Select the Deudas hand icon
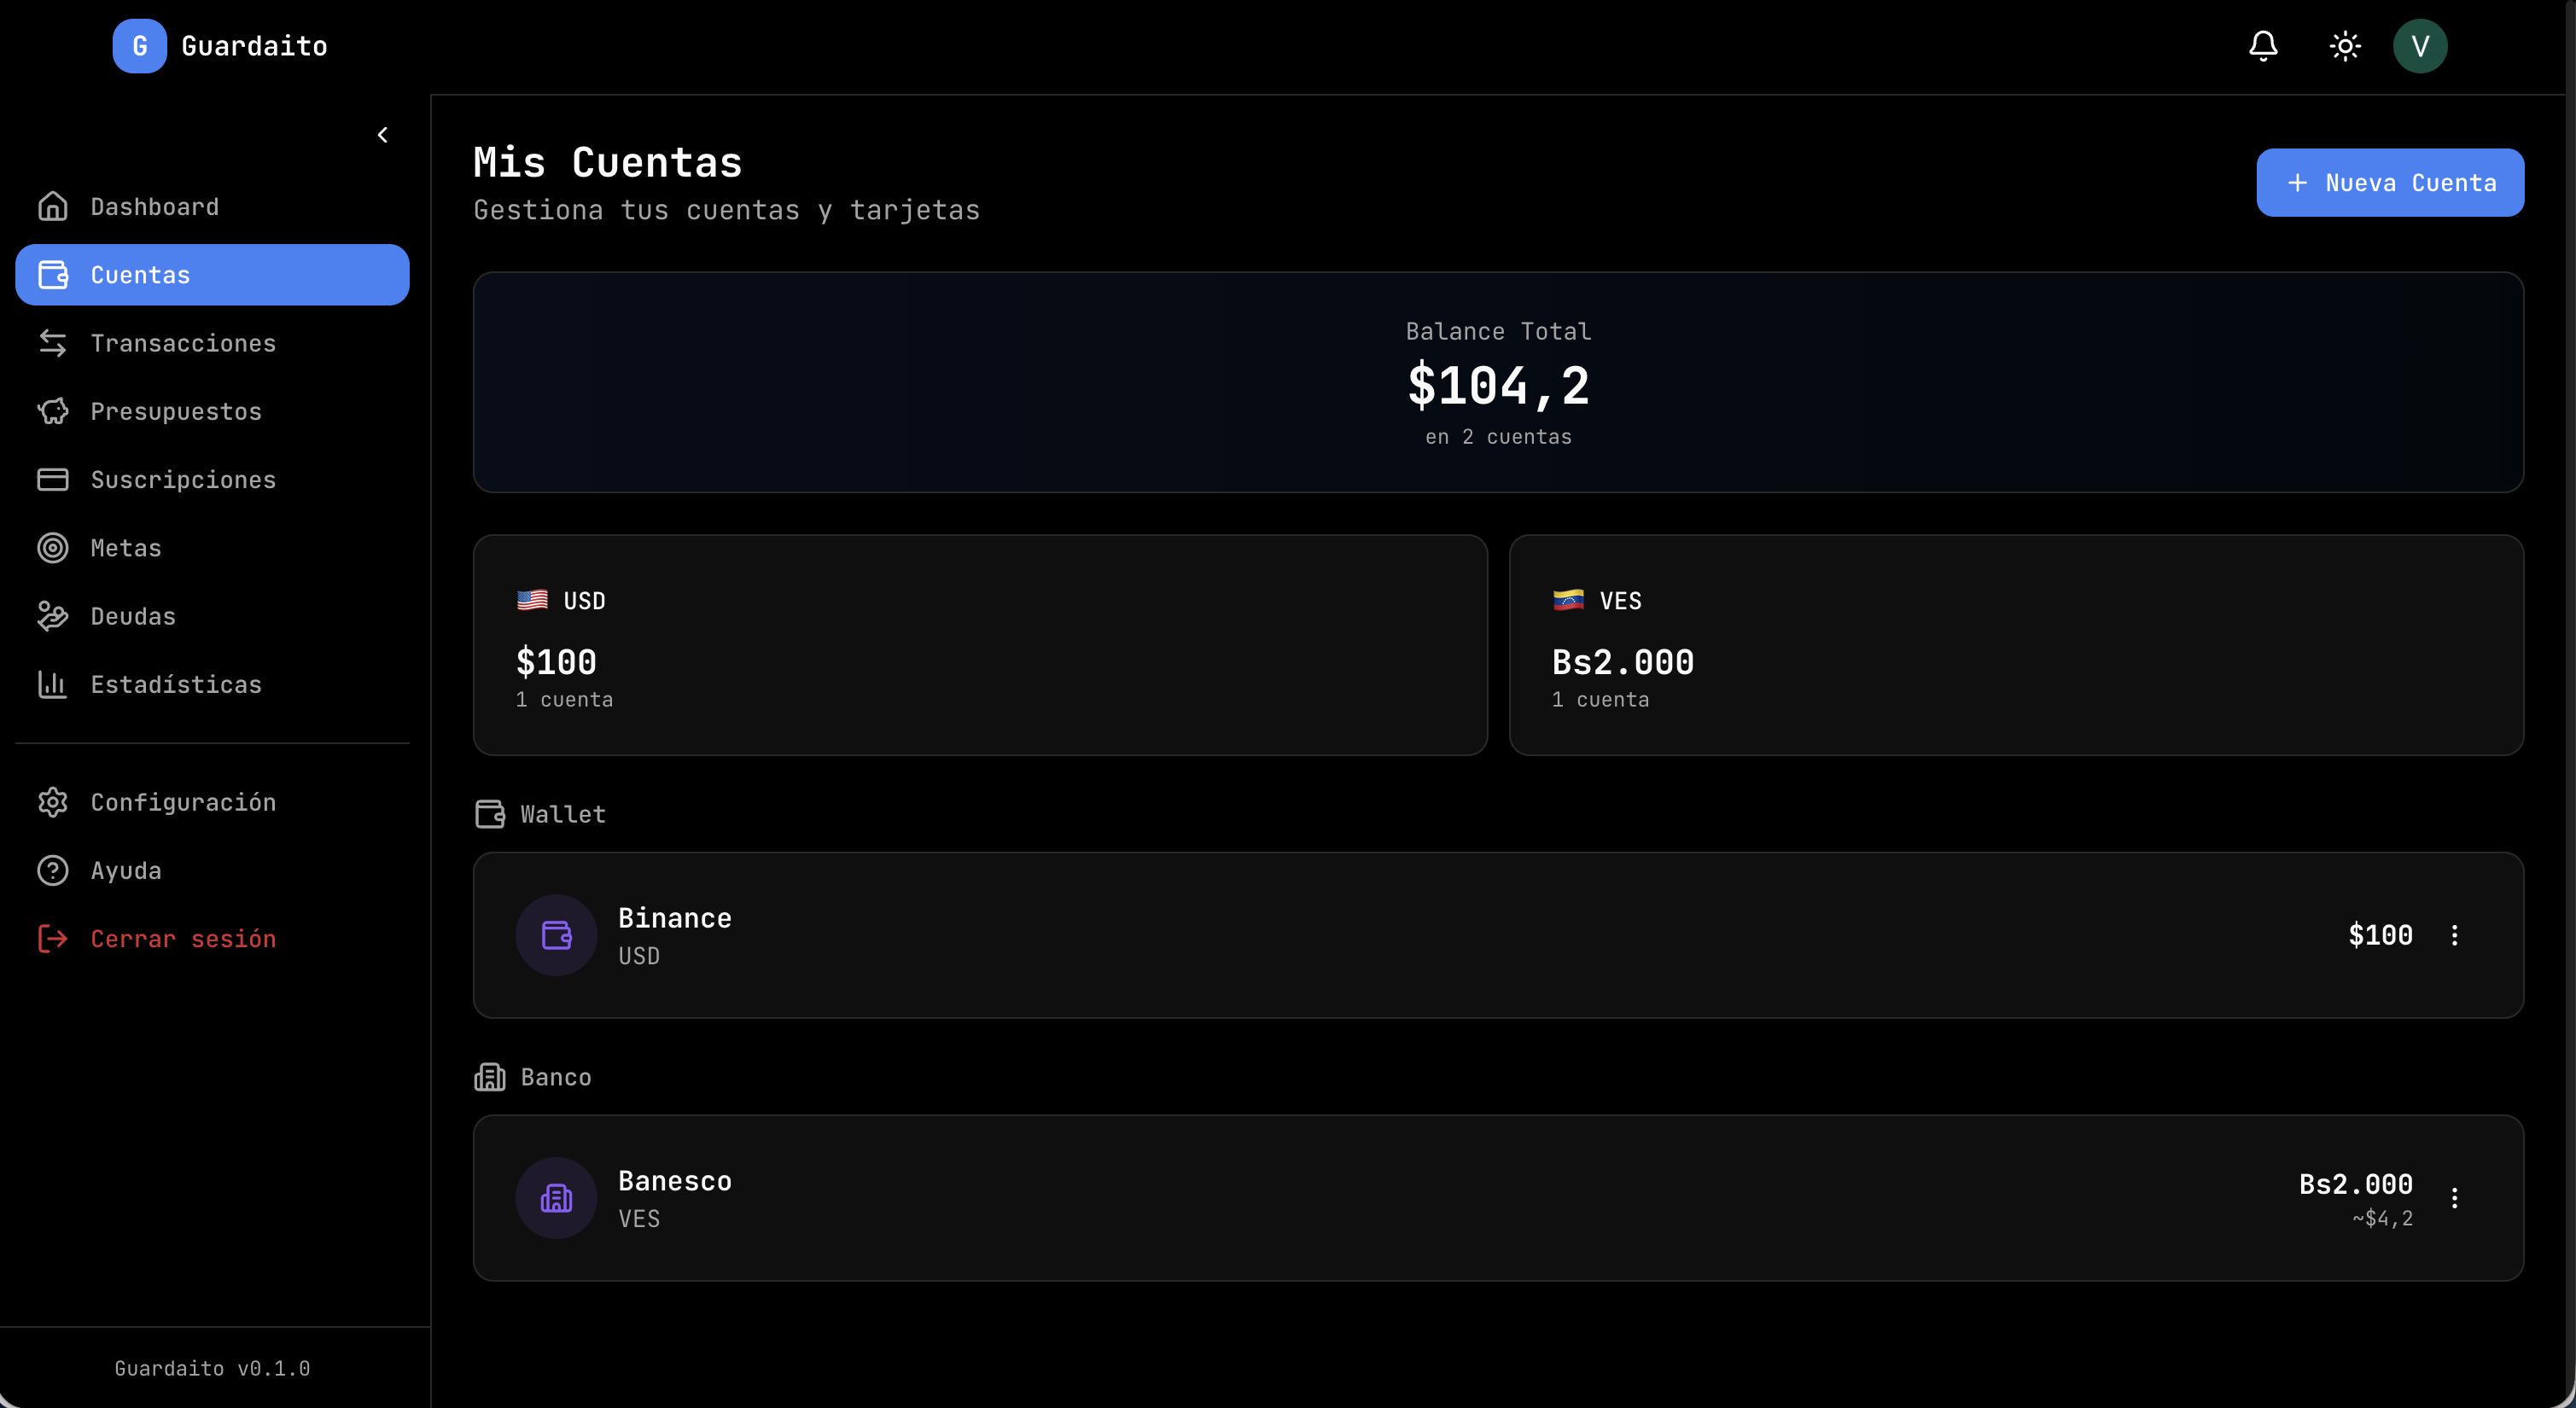 (54, 616)
